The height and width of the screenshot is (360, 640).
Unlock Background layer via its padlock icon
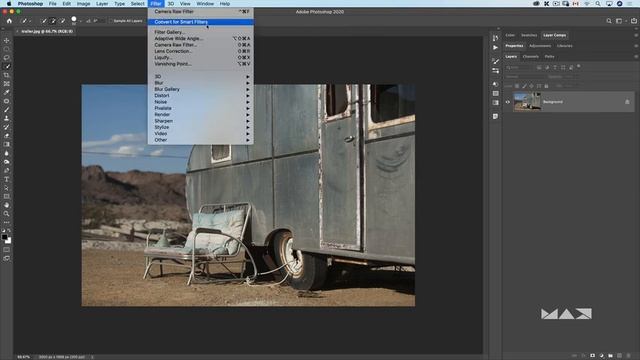pyautogui.click(x=627, y=102)
